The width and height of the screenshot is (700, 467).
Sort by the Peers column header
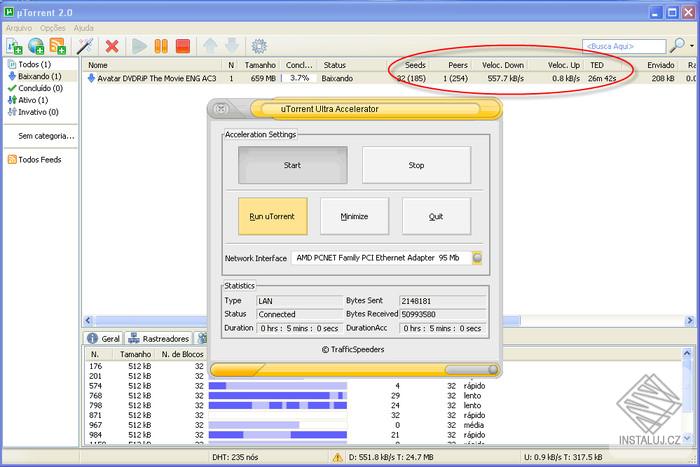click(458, 65)
